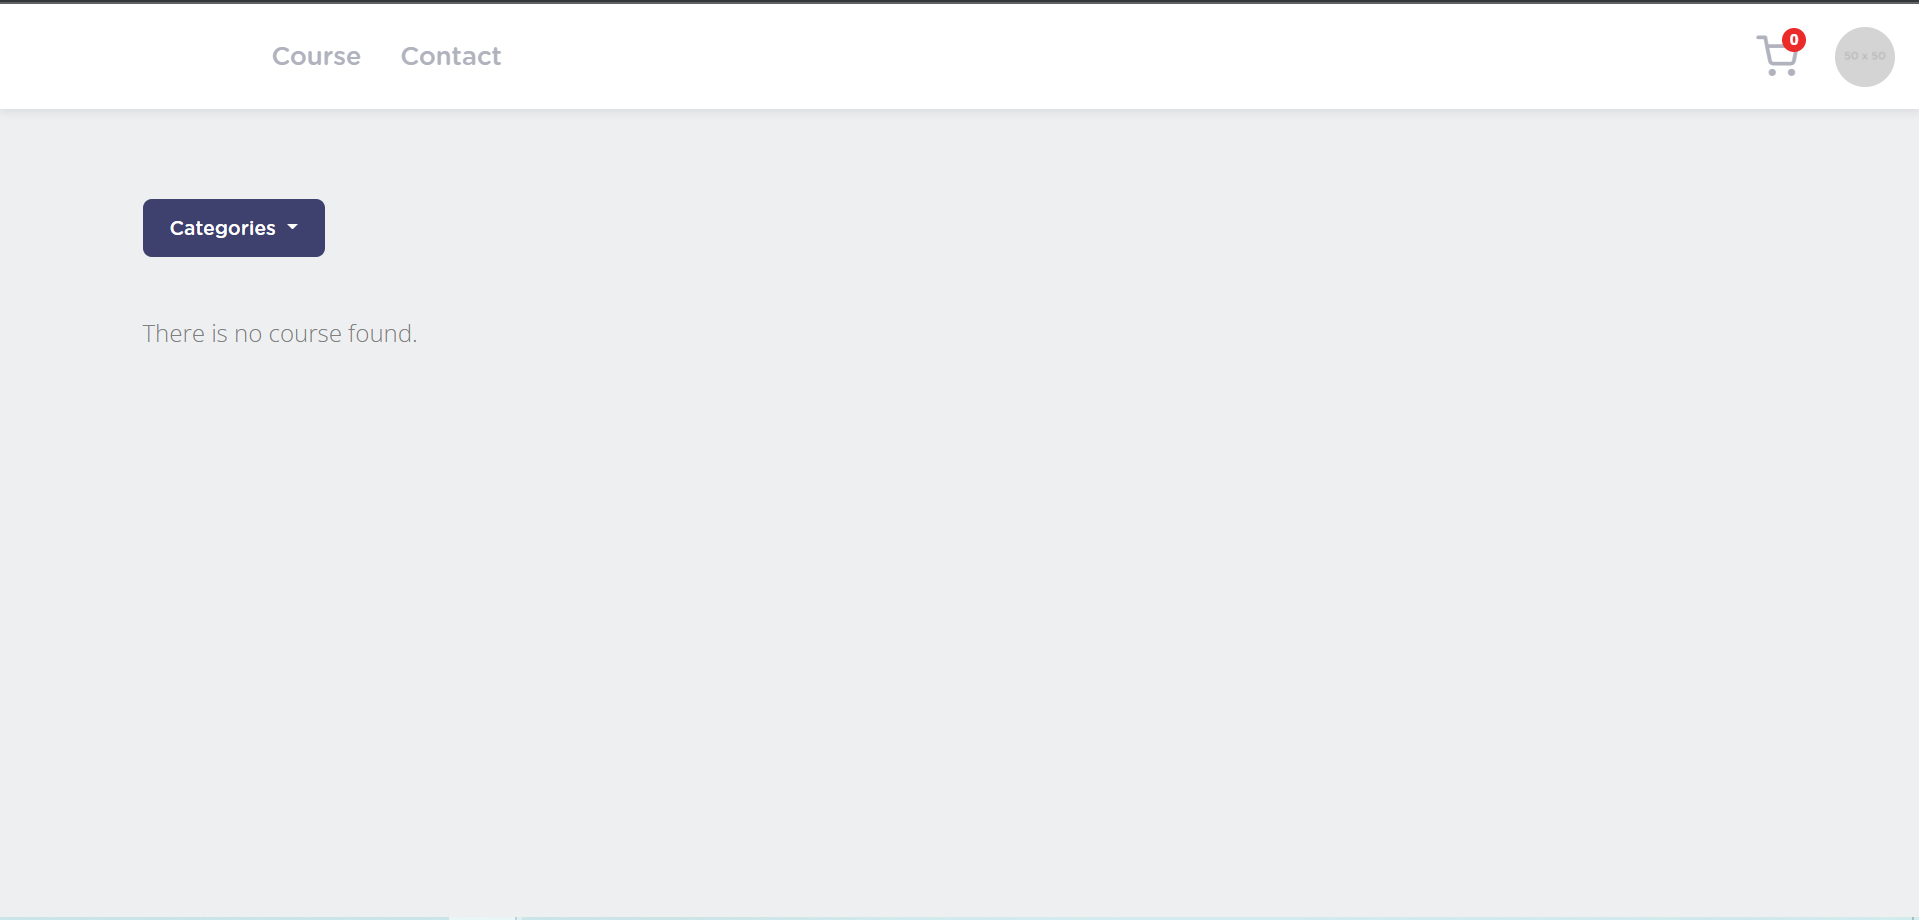1919x920 pixels.
Task: Open the user avatar placeholder
Action: coord(1864,57)
